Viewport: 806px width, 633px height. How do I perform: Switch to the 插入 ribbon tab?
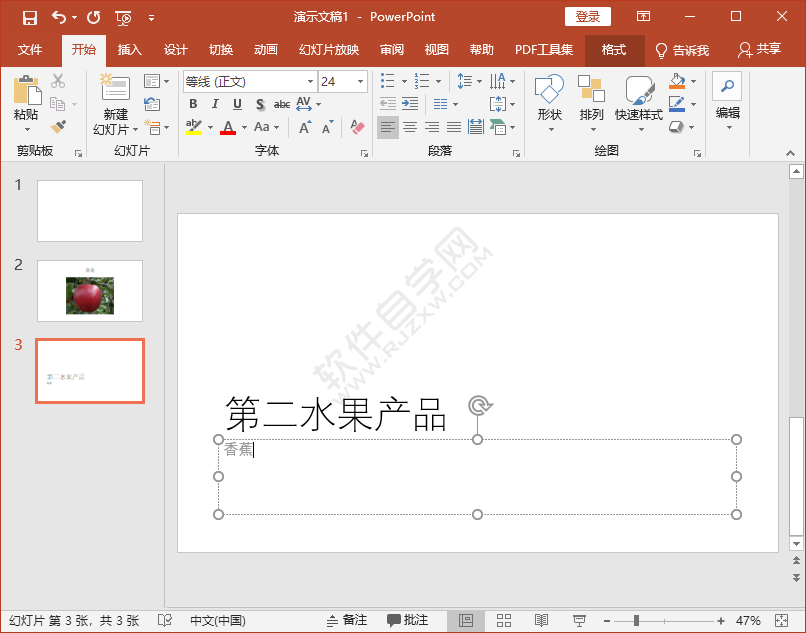(x=129, y=49)
